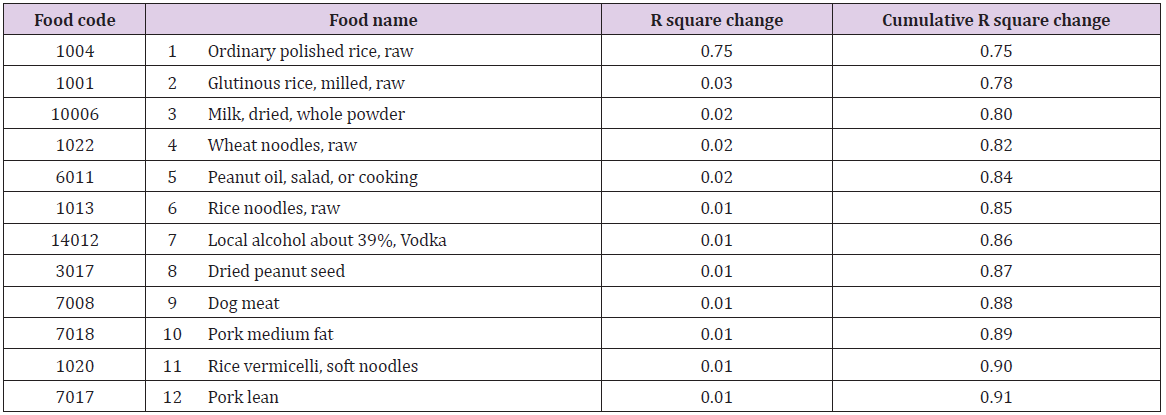Click the R square change header
This screenshot has width=1166, height=415.
point(717,20)
